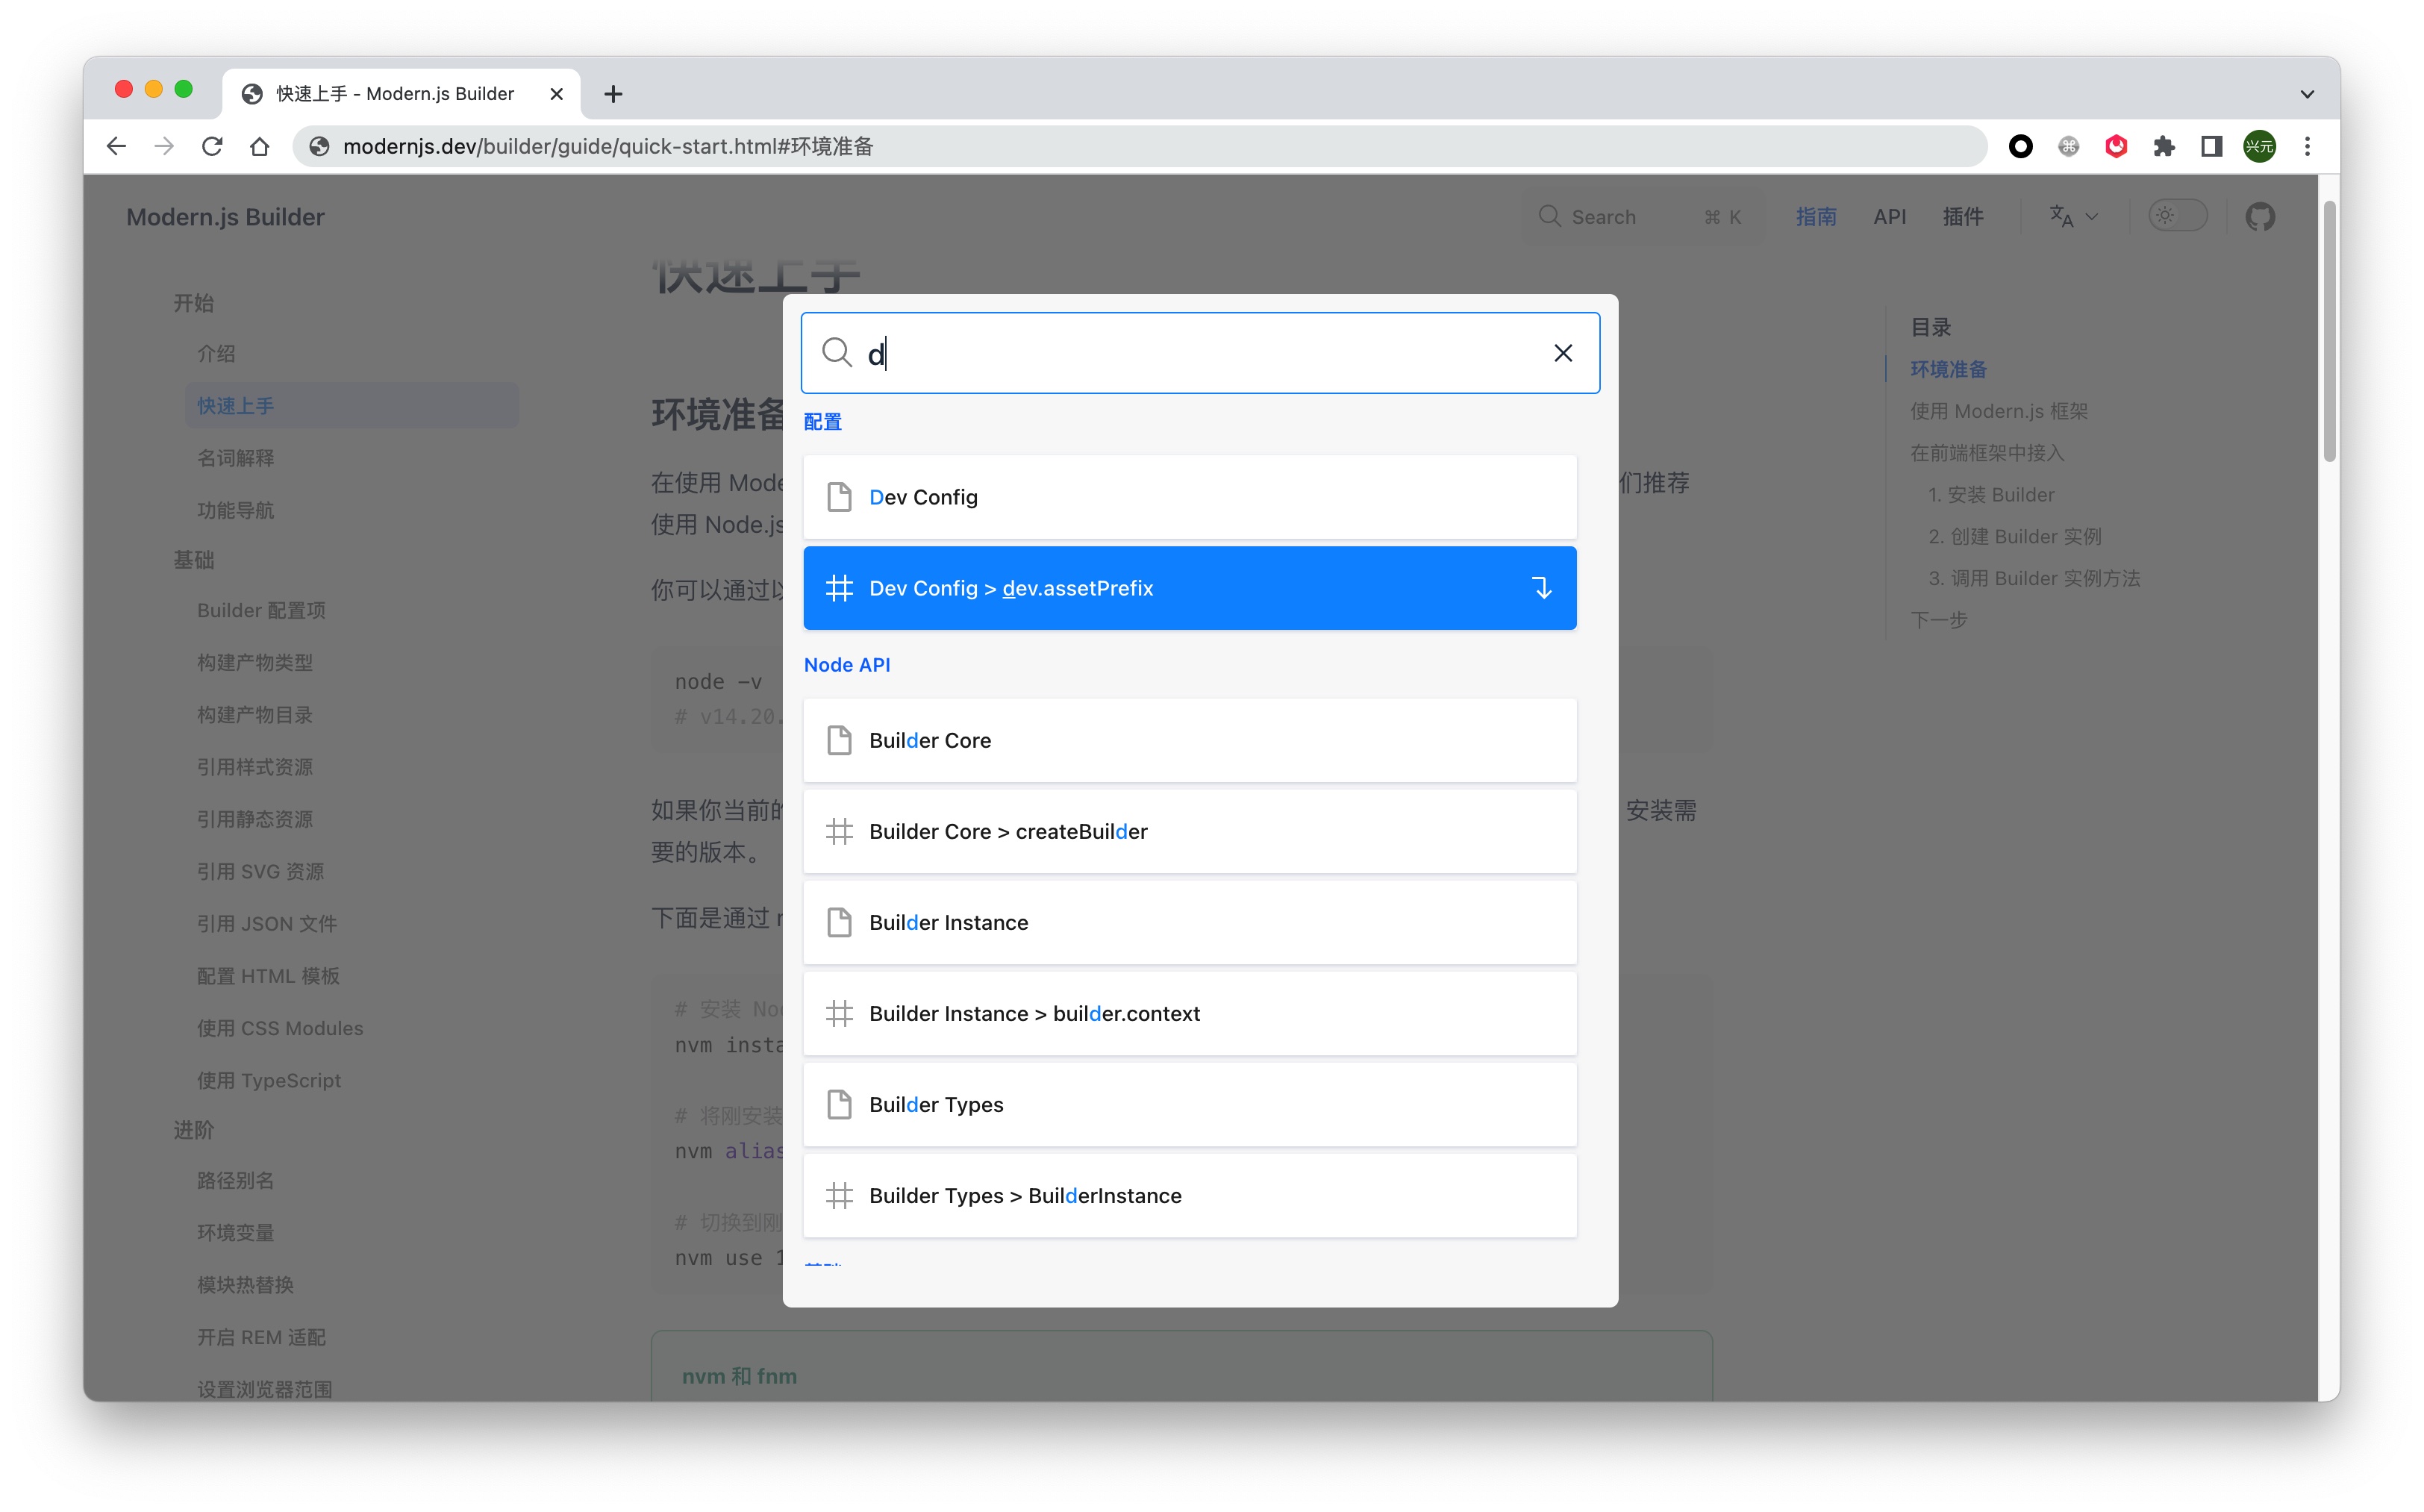The height and width of the screenshot is (1512, 2424).
Task: Click the enter arrow icon on the highlighted result
Action: (1542, 588)
